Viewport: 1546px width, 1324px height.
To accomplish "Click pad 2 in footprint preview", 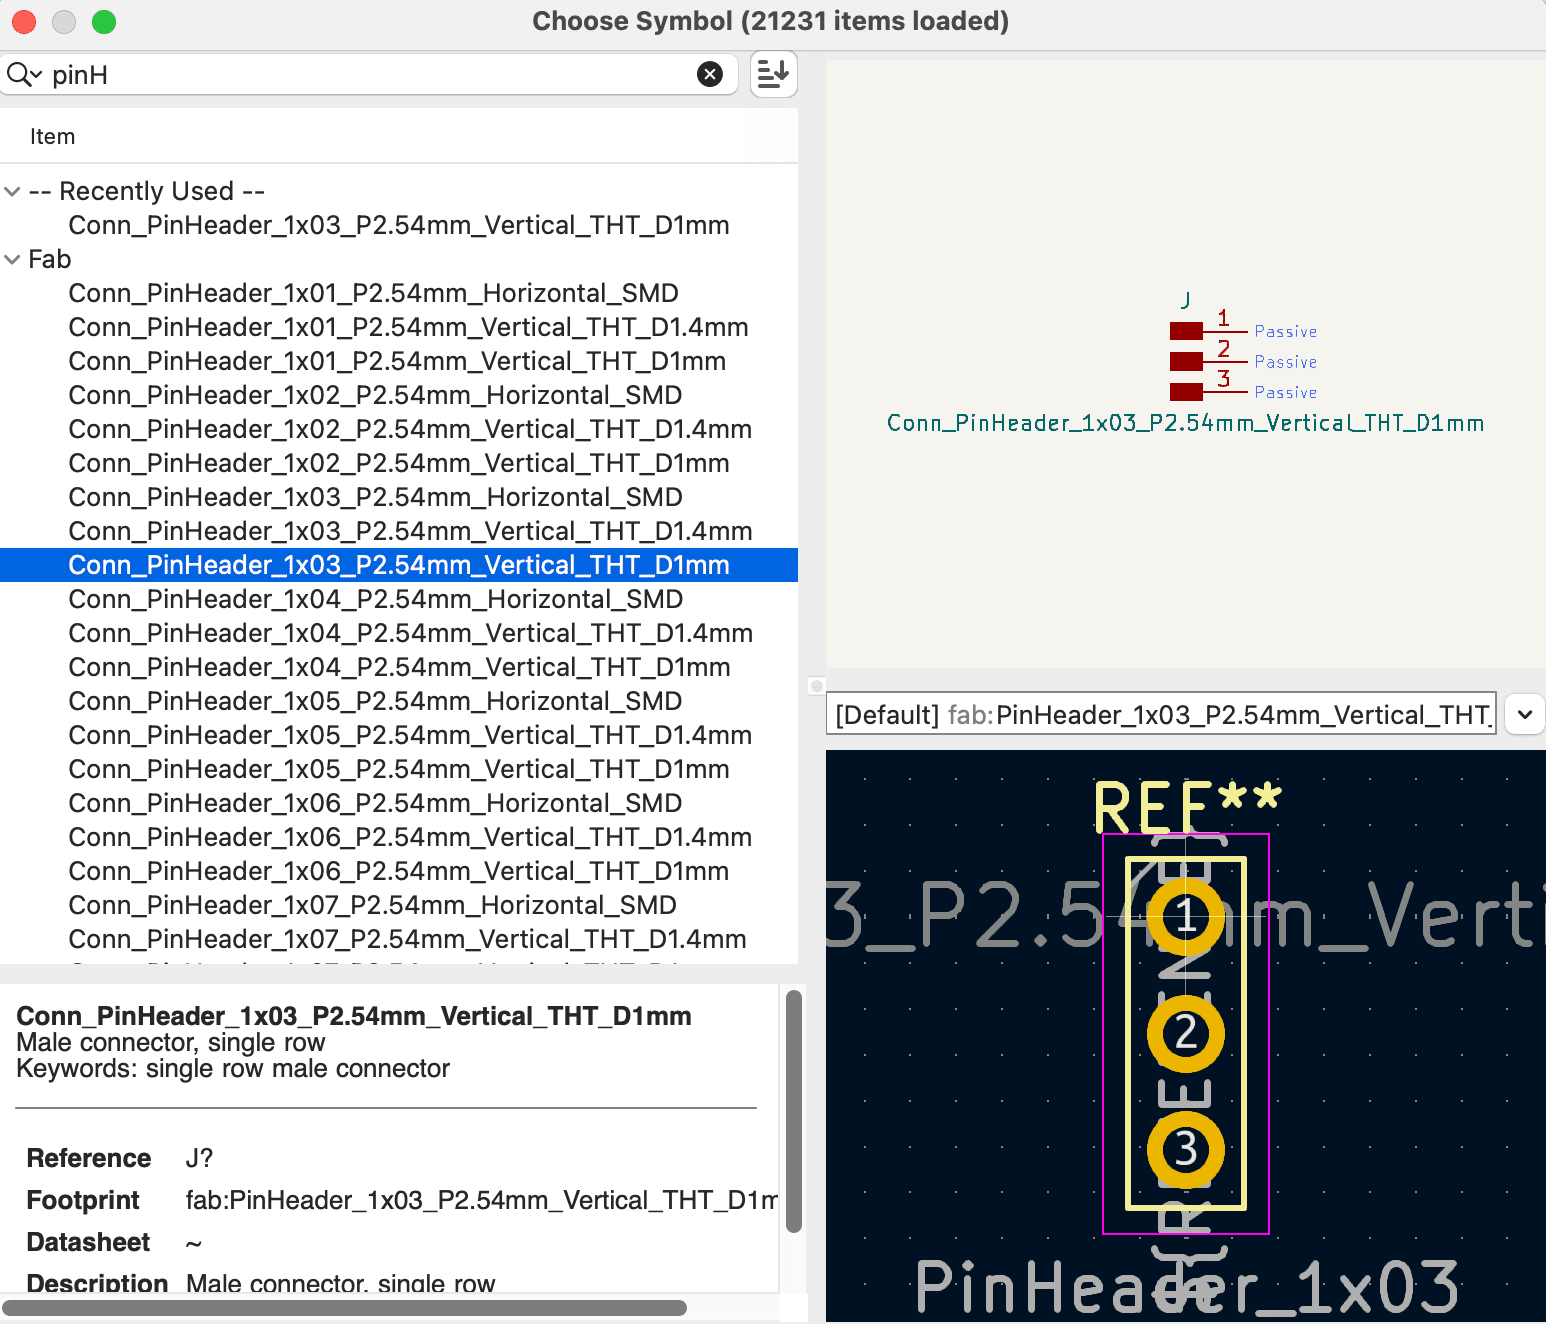I will (1186, 1033).
